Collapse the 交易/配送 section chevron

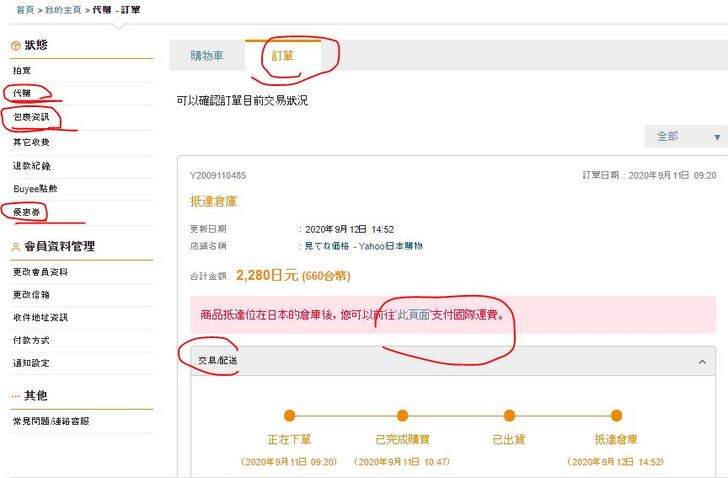tap(703, 362)
